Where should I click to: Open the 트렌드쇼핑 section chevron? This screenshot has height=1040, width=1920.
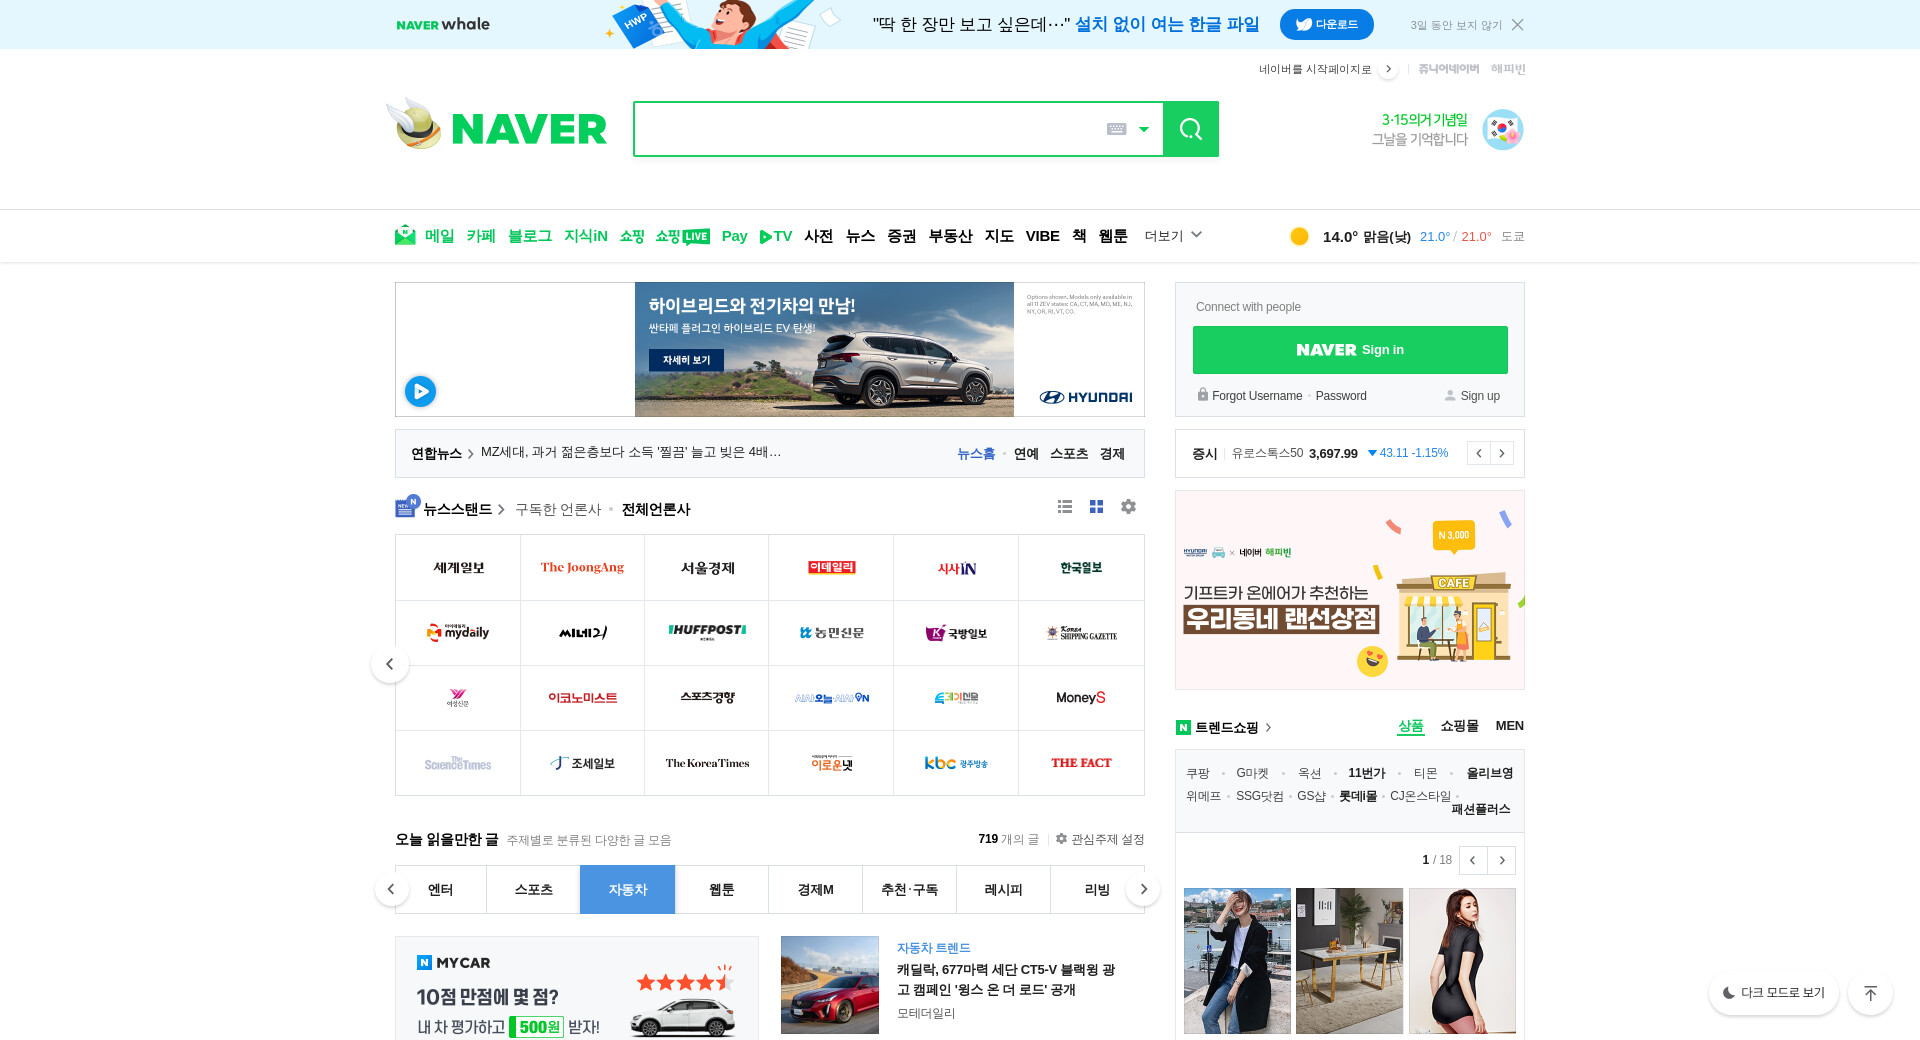pyautogui.click(x=1268, y=728)
